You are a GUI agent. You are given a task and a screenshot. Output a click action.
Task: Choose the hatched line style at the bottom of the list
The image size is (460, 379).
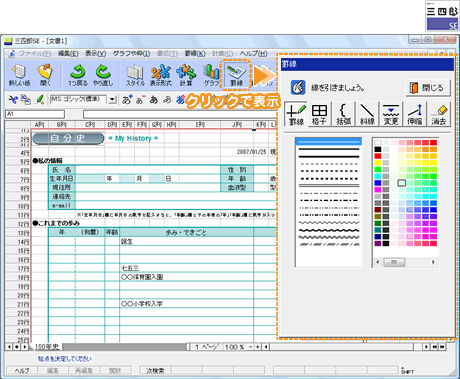329,244
